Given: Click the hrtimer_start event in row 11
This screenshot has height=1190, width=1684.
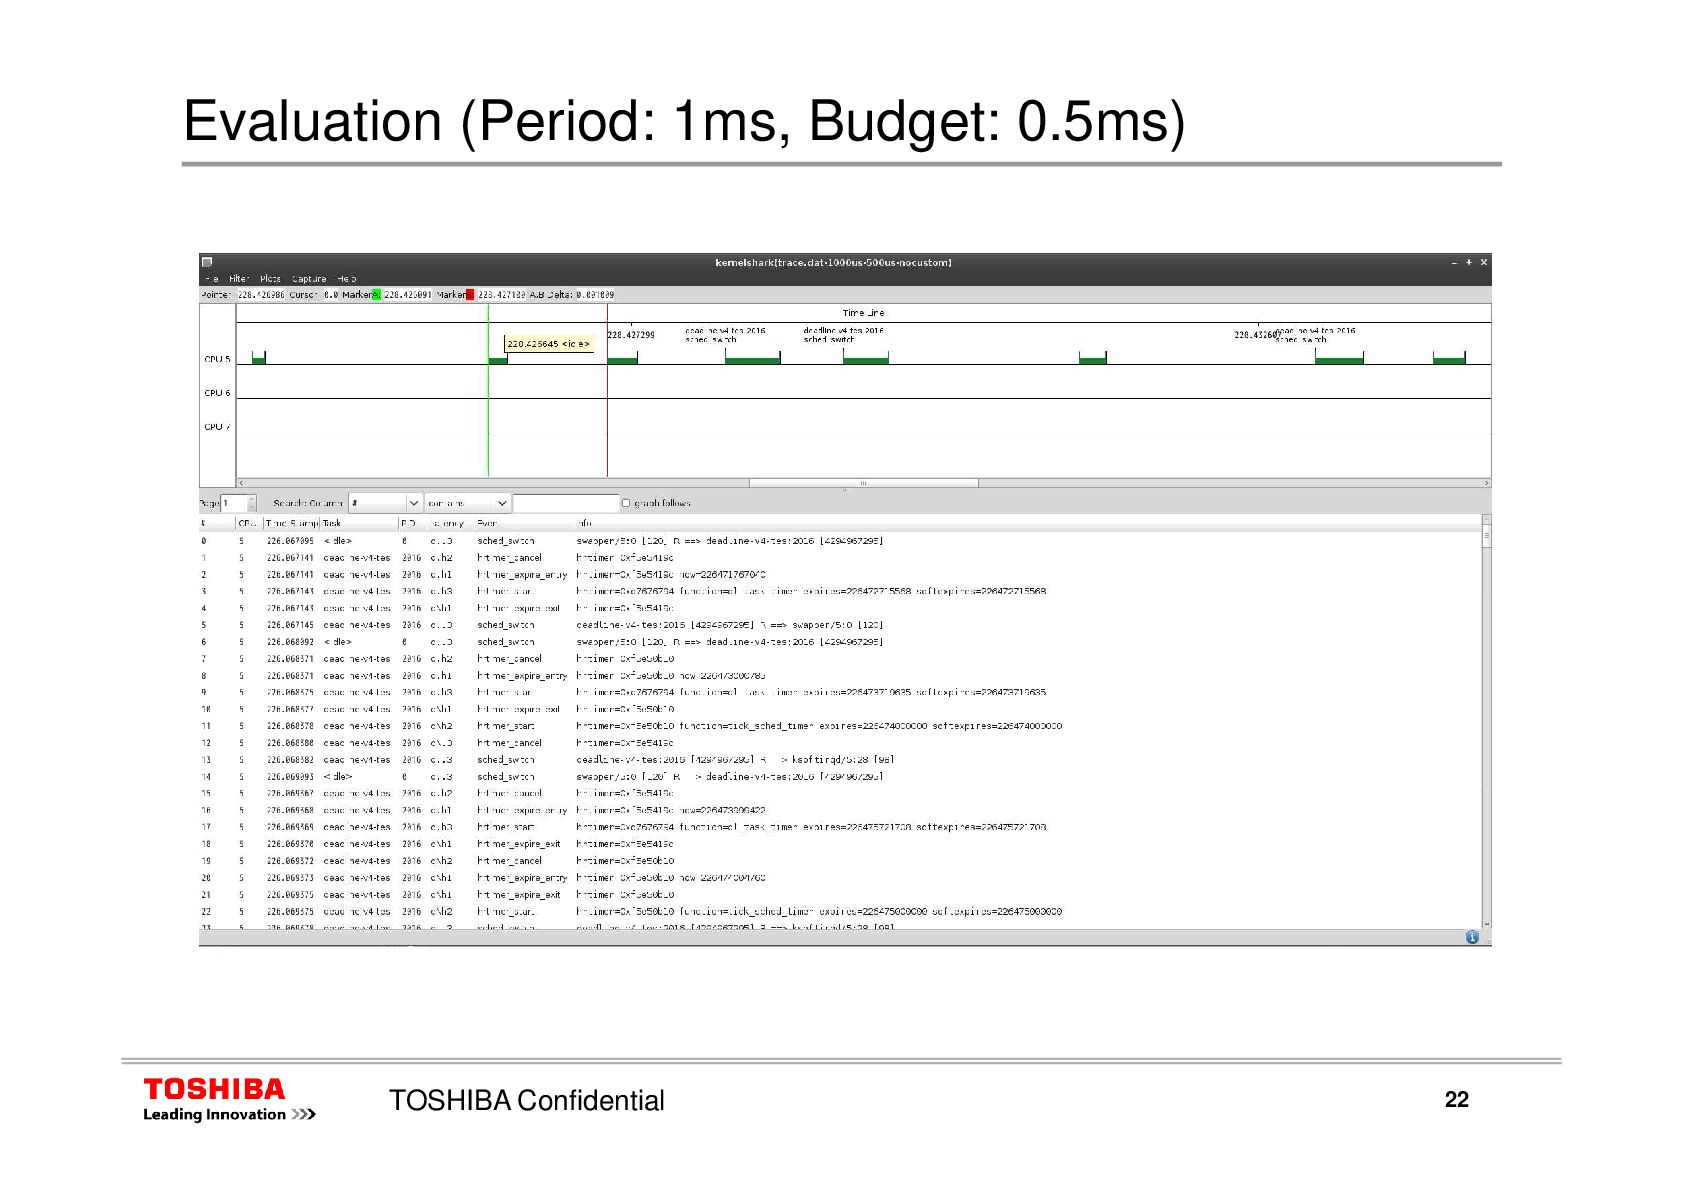Looking at the screenshot, I should 505,726.
